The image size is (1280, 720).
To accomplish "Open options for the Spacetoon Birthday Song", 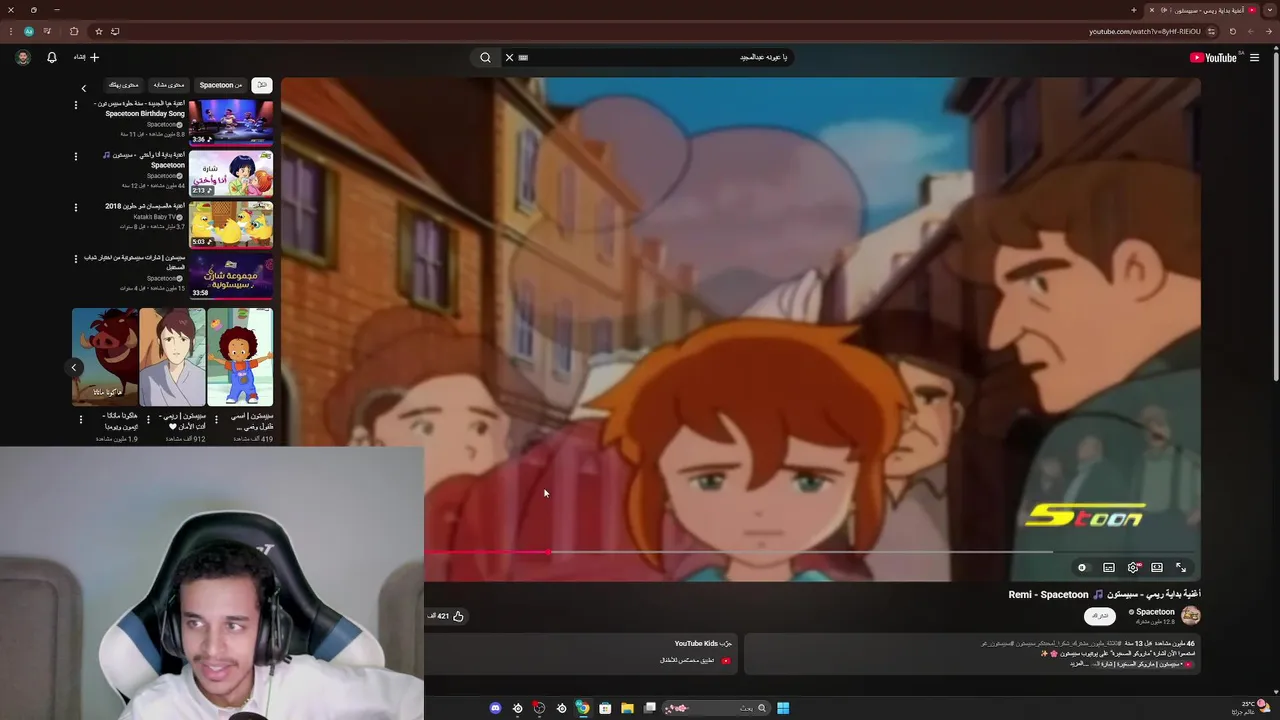I will tap(75, 104).
